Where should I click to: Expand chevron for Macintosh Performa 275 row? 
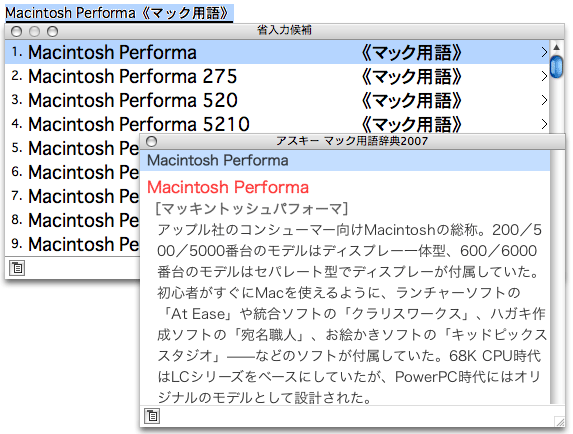coord(544,76)
